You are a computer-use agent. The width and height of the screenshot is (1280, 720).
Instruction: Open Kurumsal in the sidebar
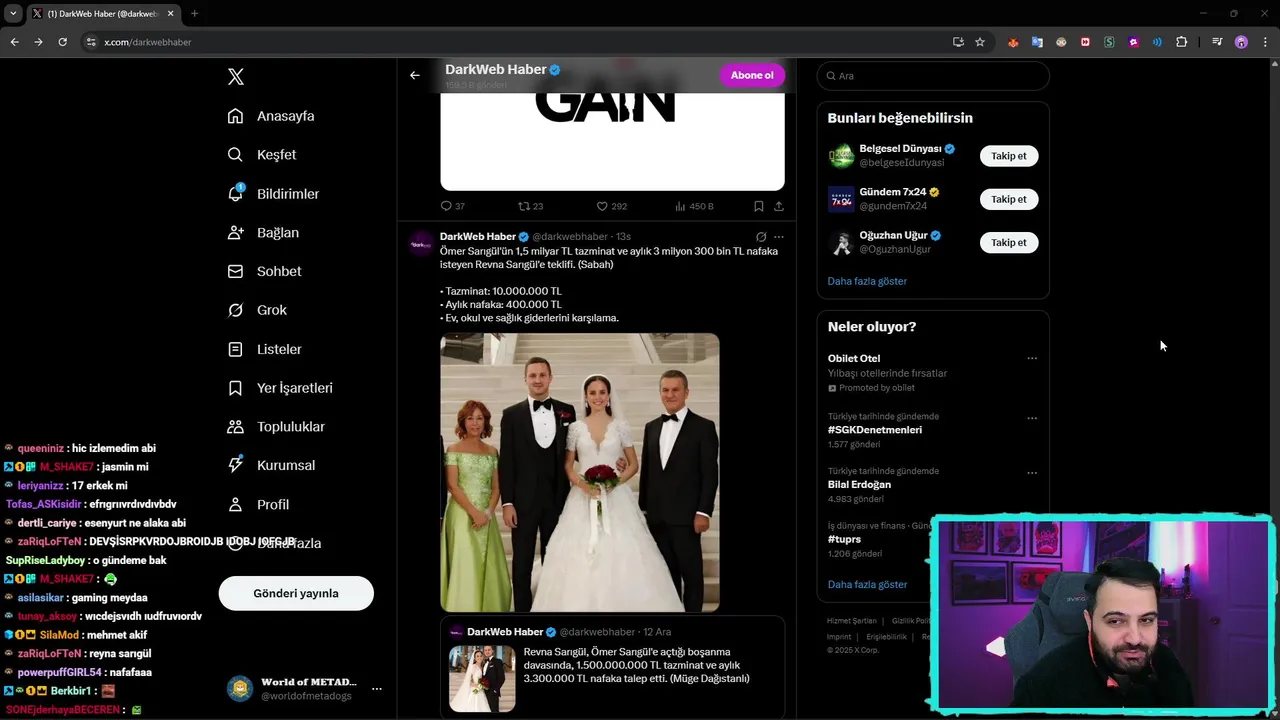(271, 465)
